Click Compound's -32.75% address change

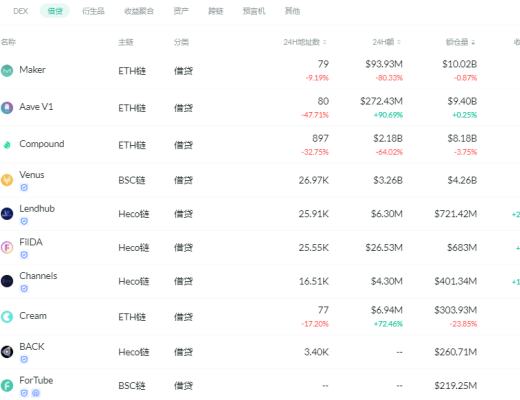[315, 152]
